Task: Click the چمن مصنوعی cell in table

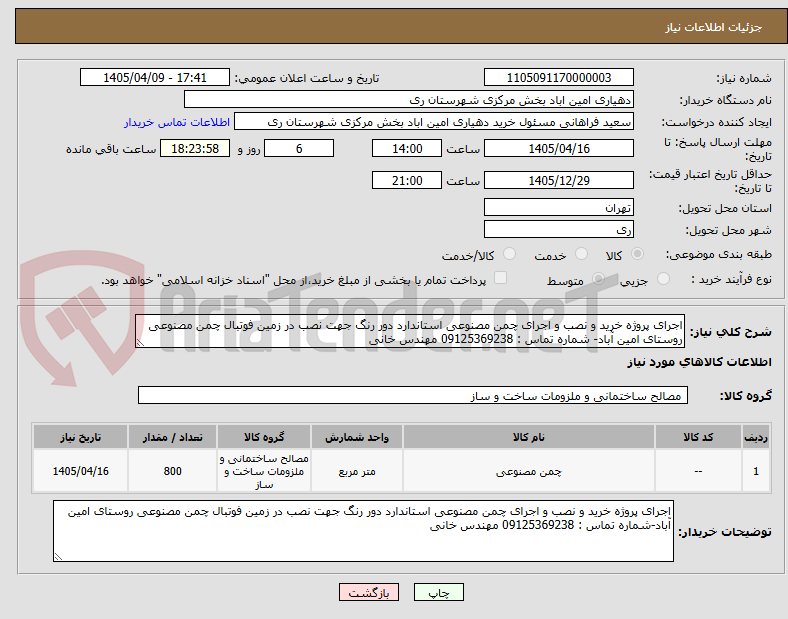Action: [529, 471]
